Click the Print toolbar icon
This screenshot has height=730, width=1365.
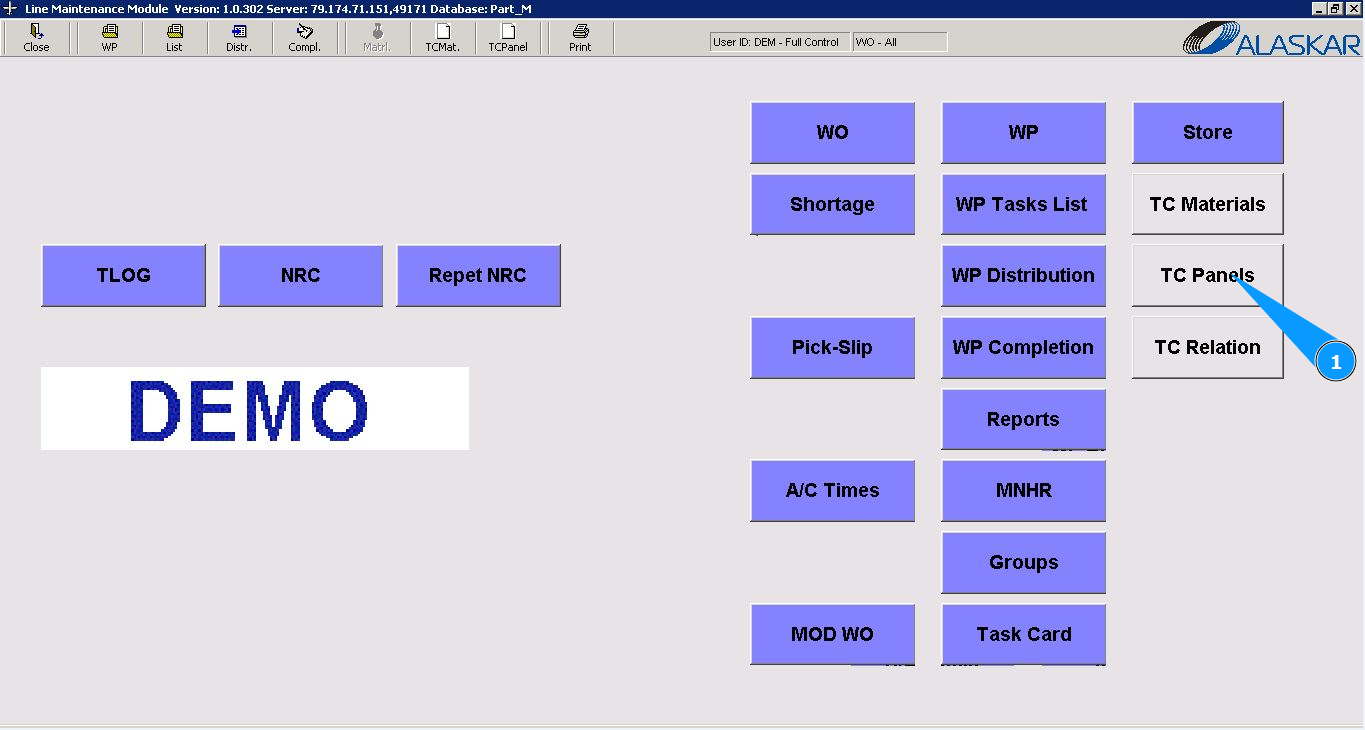(x=580, y=38)
